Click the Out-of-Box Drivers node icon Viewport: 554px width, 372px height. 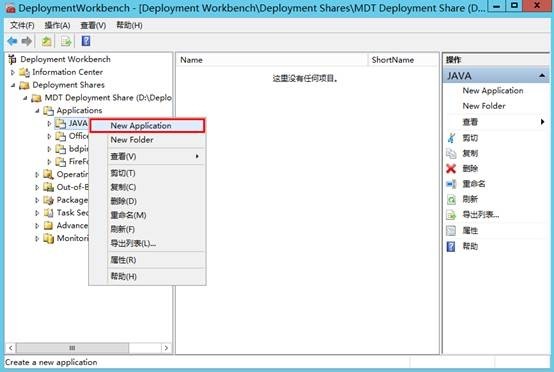(48, 187)
